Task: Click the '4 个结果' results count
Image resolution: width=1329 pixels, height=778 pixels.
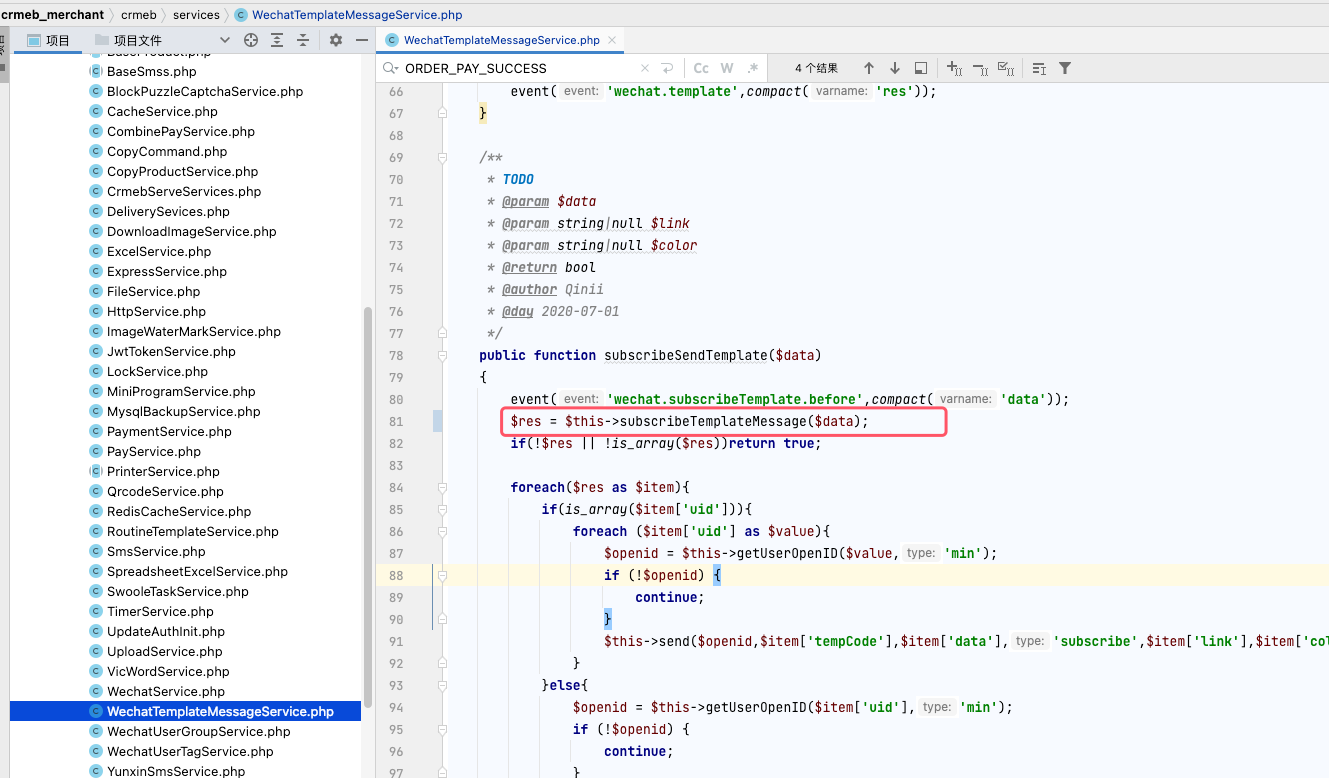Action: 816,68
